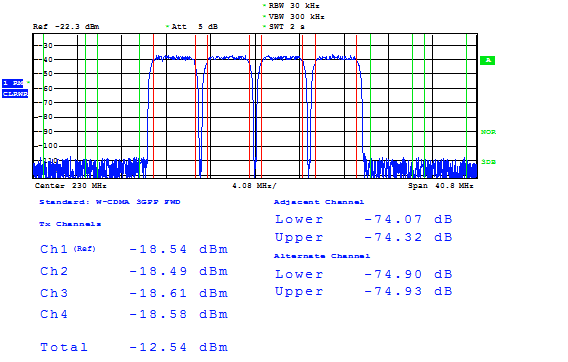Click the adjacent Upper -74.32 dB value

[408, 237]
